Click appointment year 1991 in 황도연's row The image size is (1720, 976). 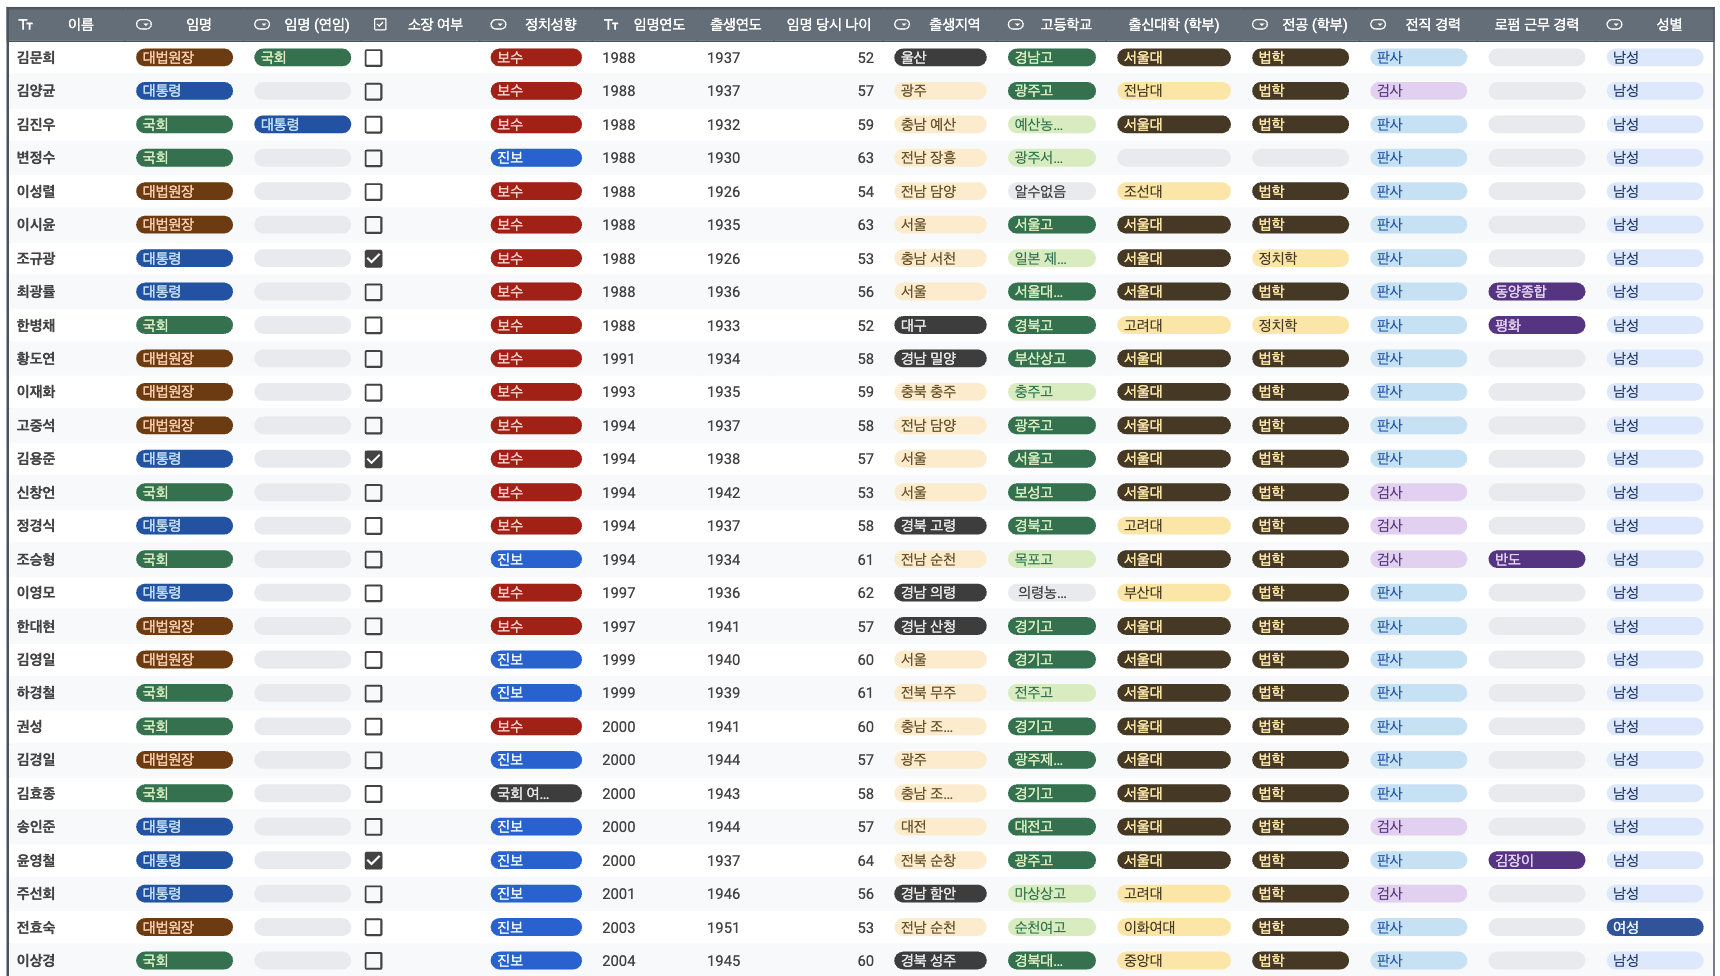click(x=619, y=359)
